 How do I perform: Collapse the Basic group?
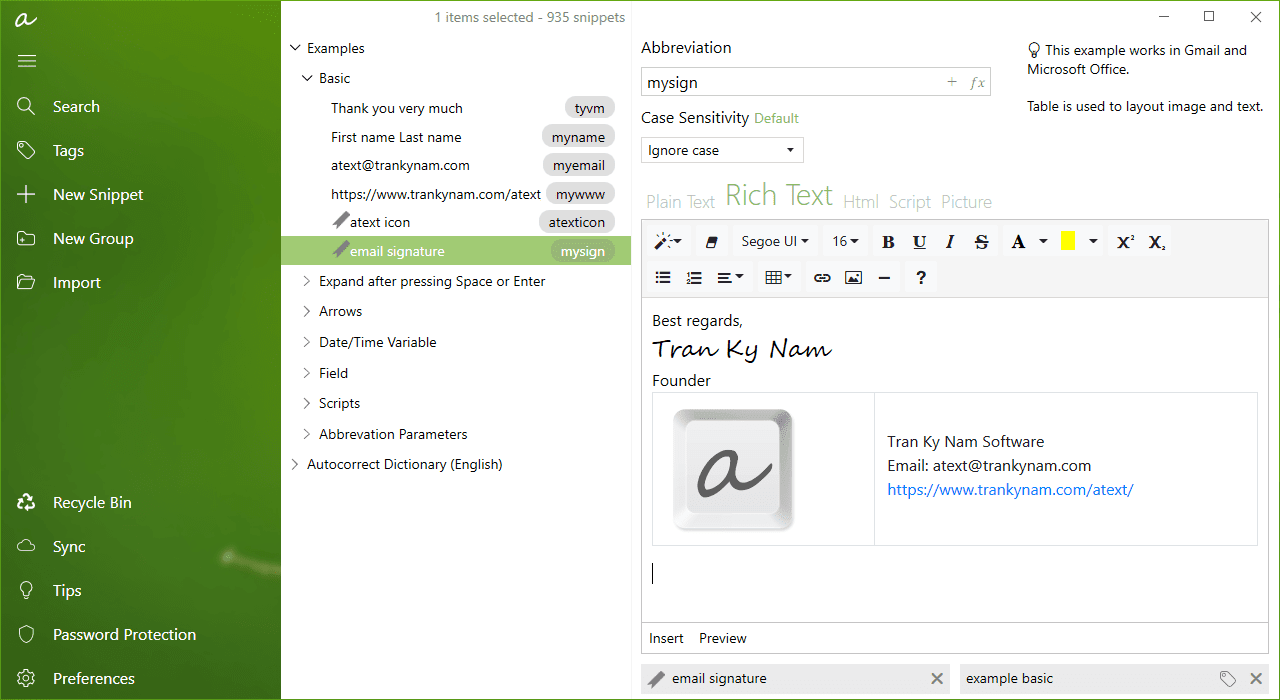pyautogui.click(x=307, y=78)
